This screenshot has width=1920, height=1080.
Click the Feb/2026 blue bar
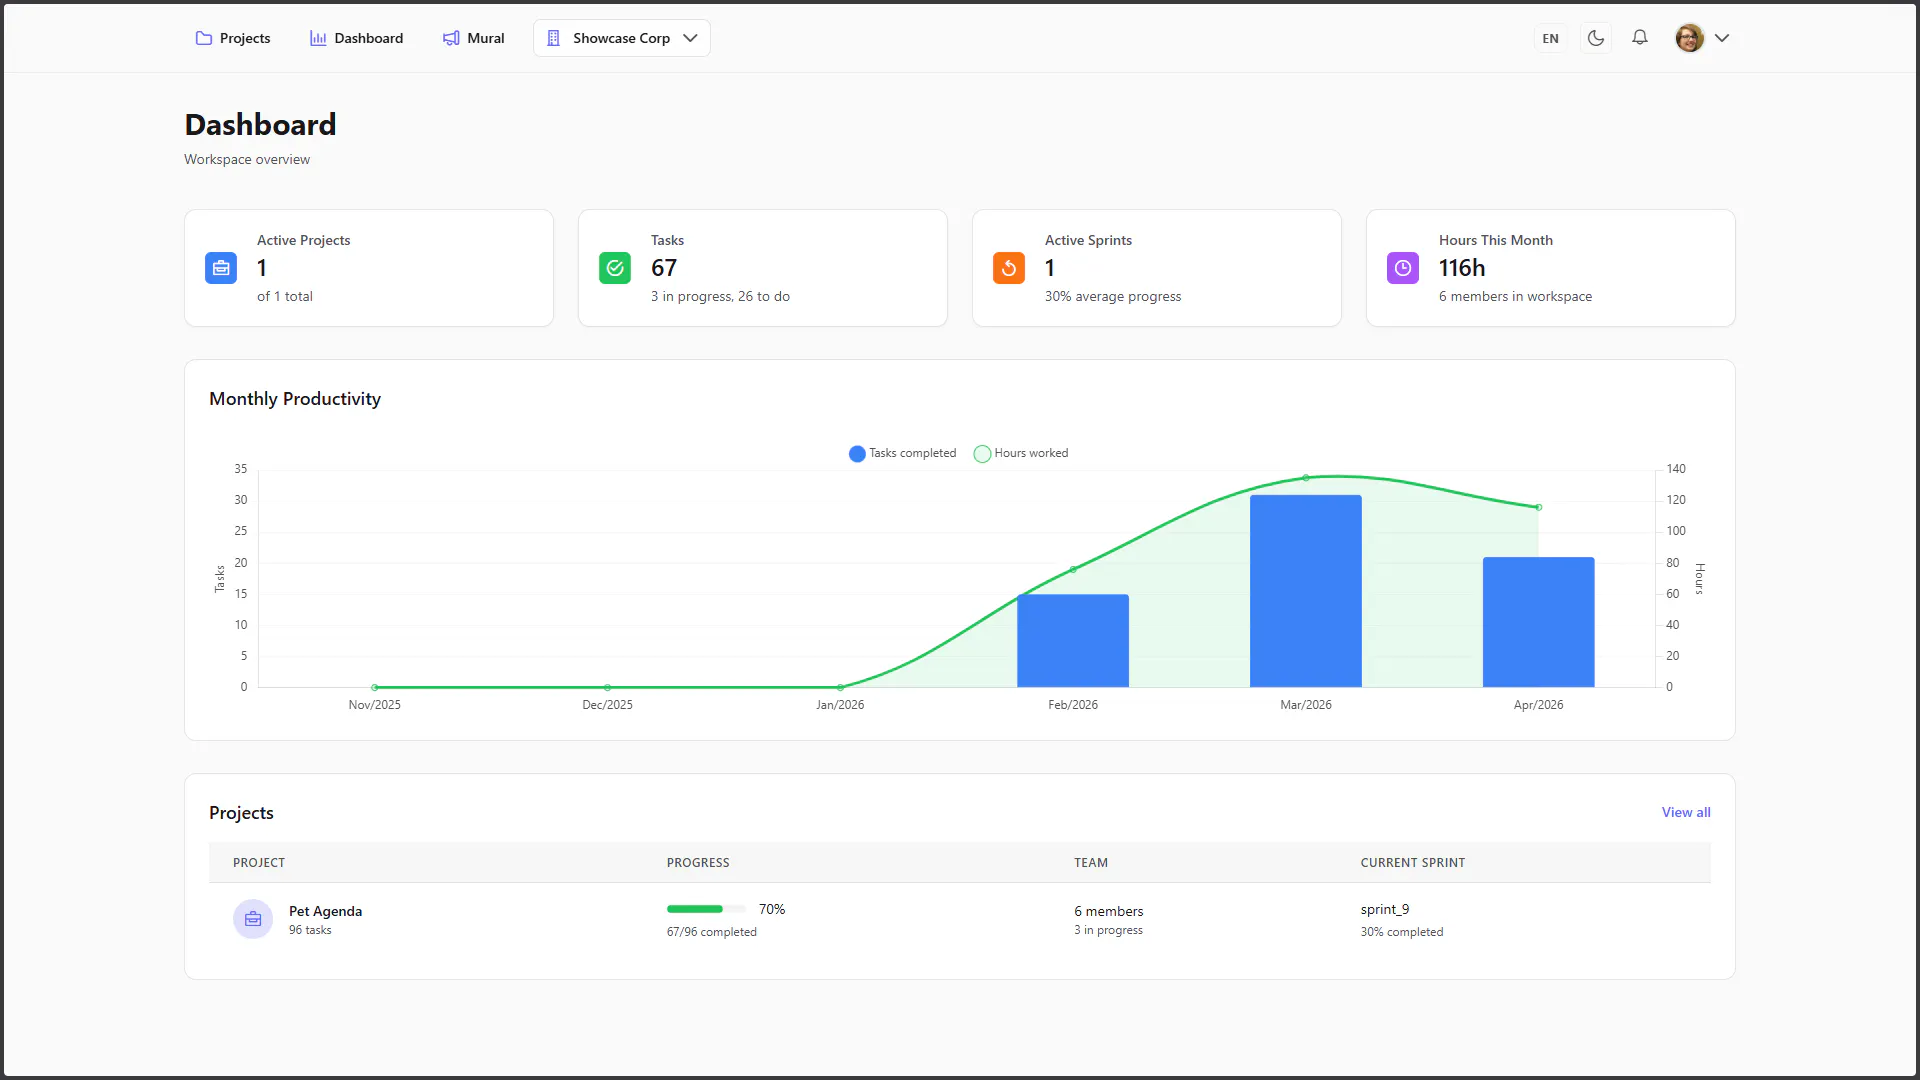pyautogui.click(x=1073, y=640)
